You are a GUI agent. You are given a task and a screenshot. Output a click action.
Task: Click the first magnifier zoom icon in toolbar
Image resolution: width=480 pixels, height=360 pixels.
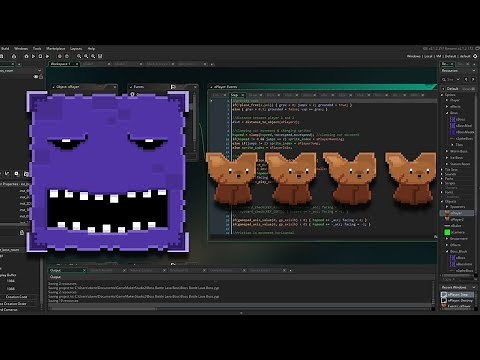(79, 56)
